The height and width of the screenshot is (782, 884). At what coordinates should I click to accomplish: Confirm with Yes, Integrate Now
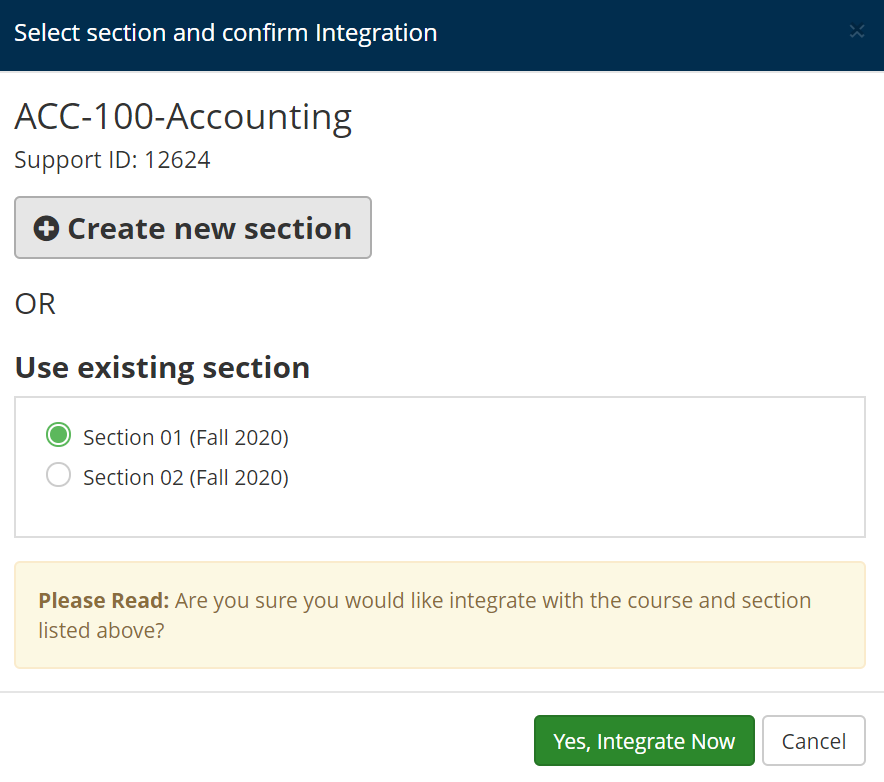click(x=644, y=741)
